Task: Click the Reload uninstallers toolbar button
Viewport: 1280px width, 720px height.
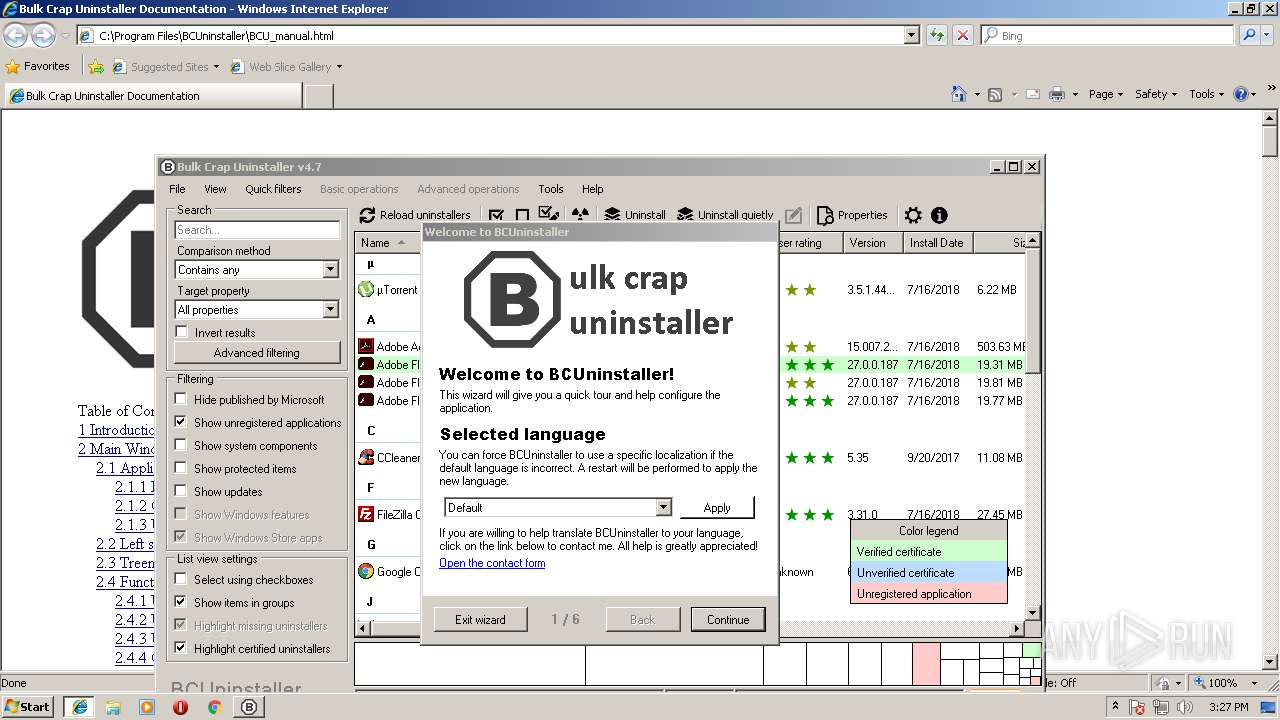Action: coord(415,215)
